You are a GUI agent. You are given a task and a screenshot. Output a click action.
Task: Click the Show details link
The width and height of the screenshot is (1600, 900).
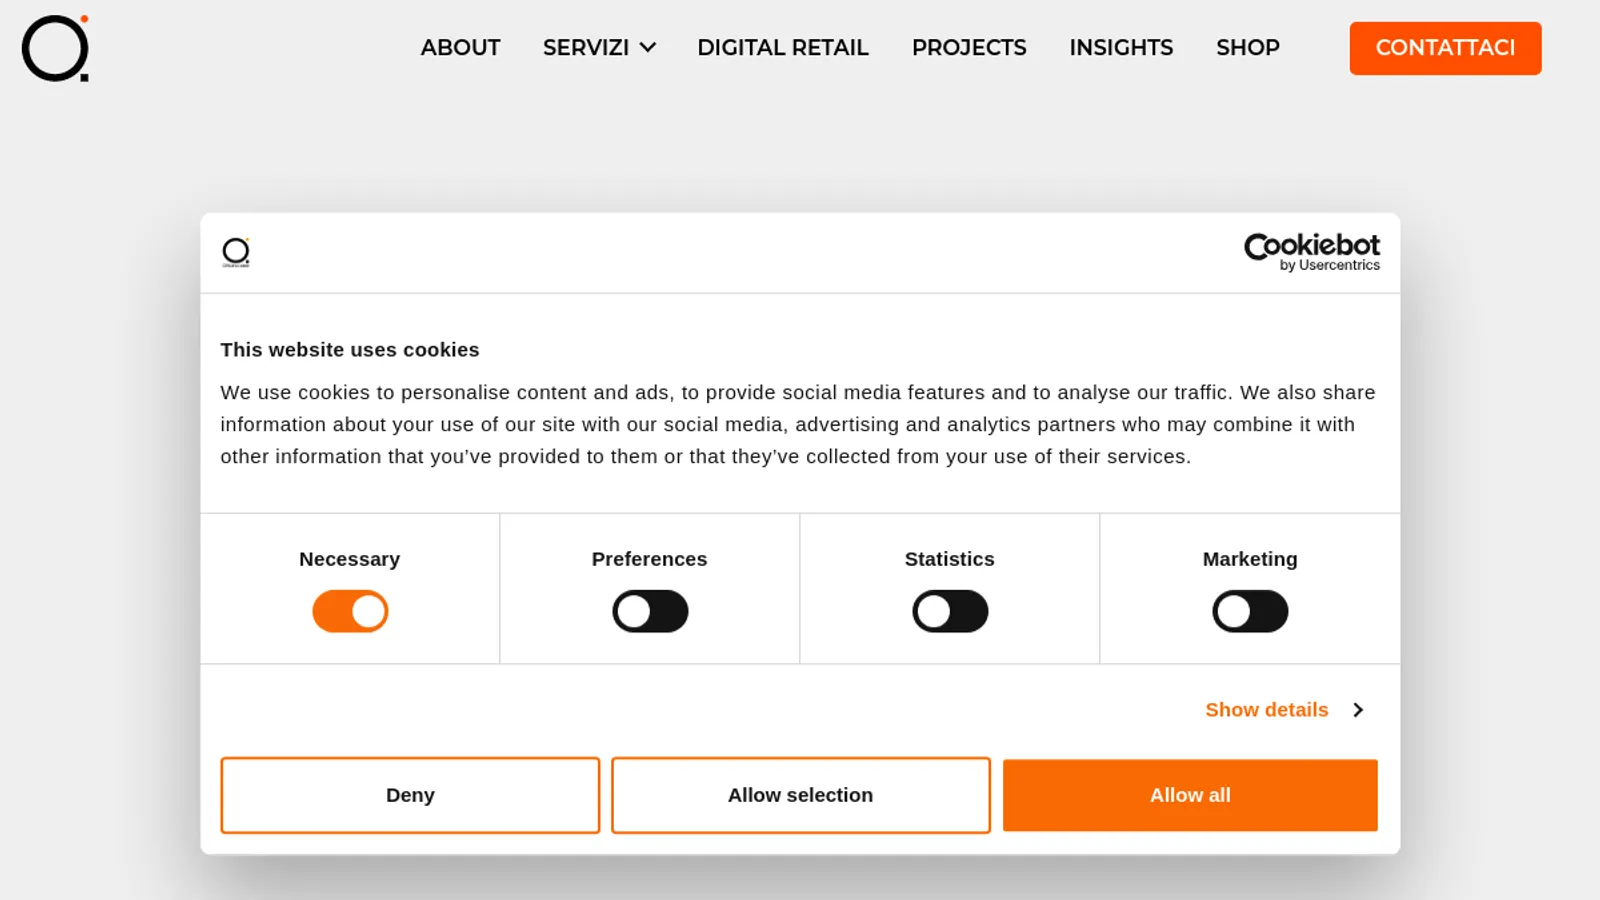[x=1266, y=710]
